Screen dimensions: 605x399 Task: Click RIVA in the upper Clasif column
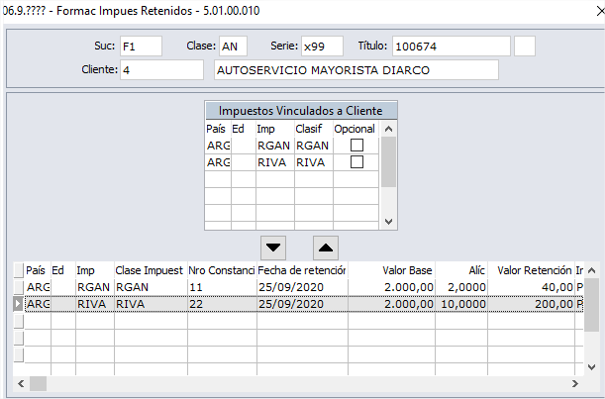[x=314, y=162]
